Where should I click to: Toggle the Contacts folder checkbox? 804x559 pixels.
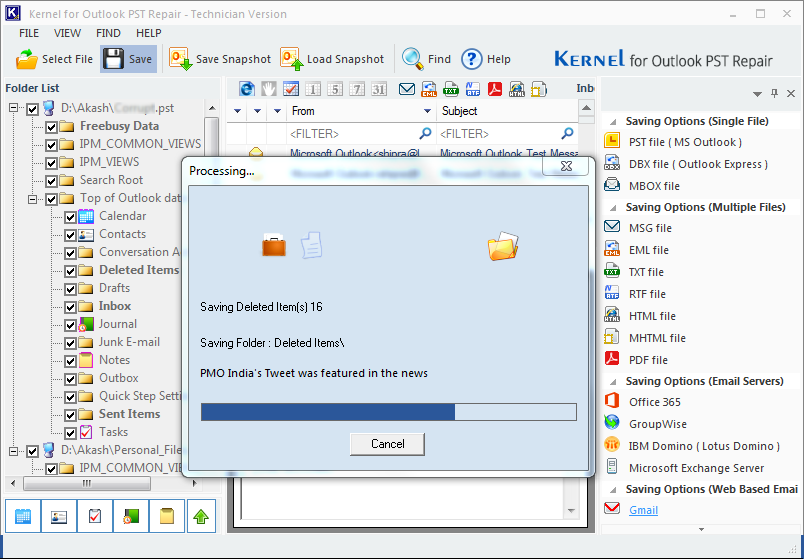(70, 235)
